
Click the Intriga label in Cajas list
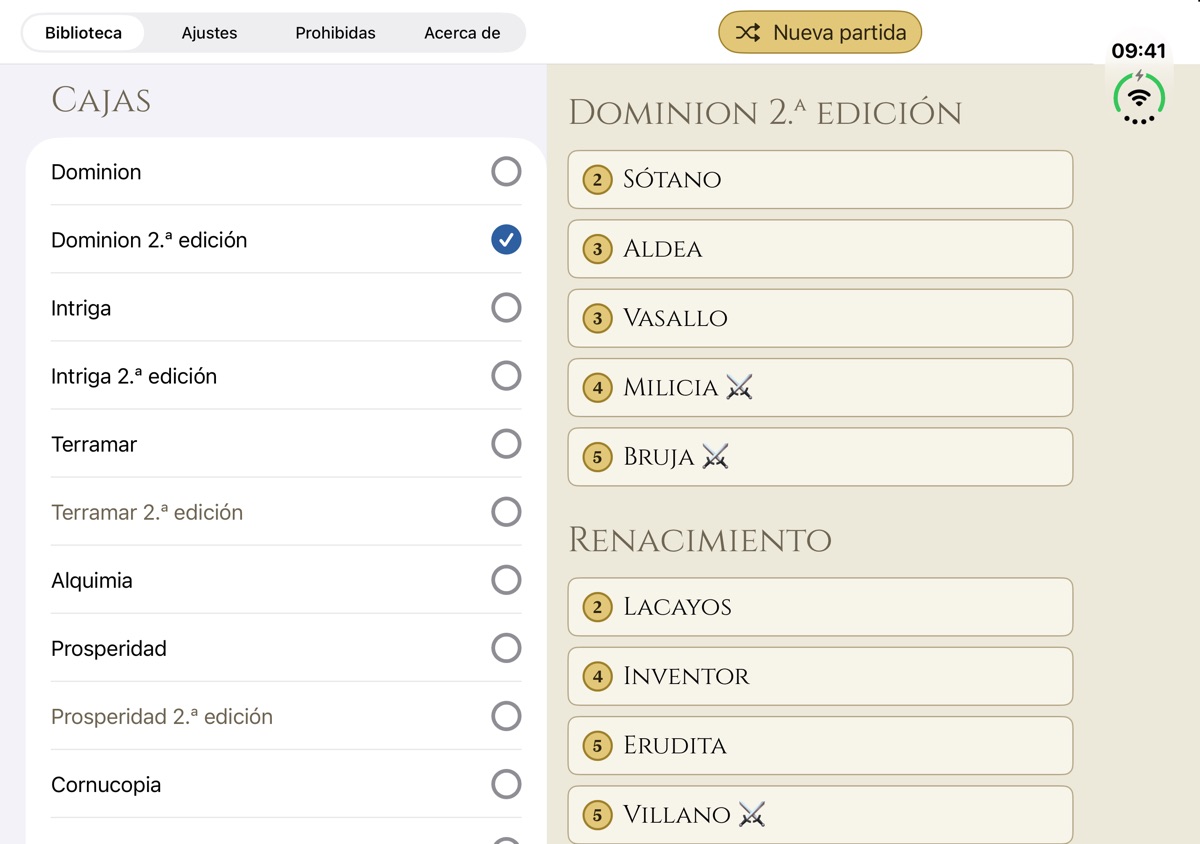[x=81, y=308]
